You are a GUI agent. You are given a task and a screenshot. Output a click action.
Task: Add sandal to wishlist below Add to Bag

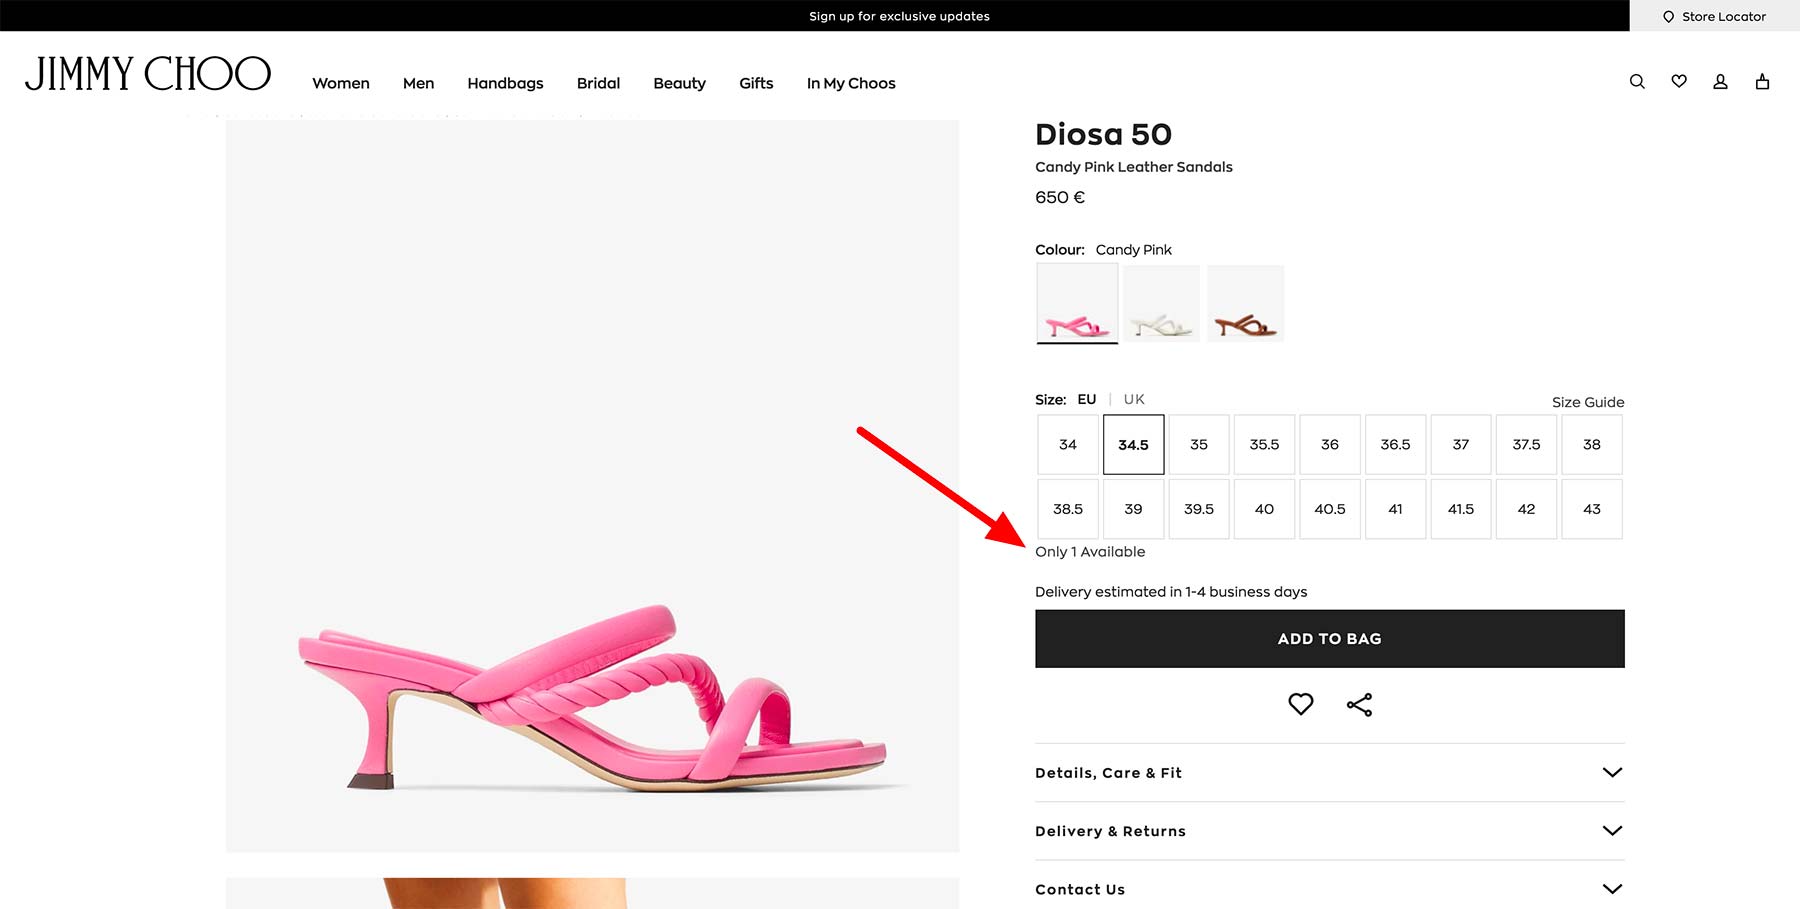coord(1300,704)
